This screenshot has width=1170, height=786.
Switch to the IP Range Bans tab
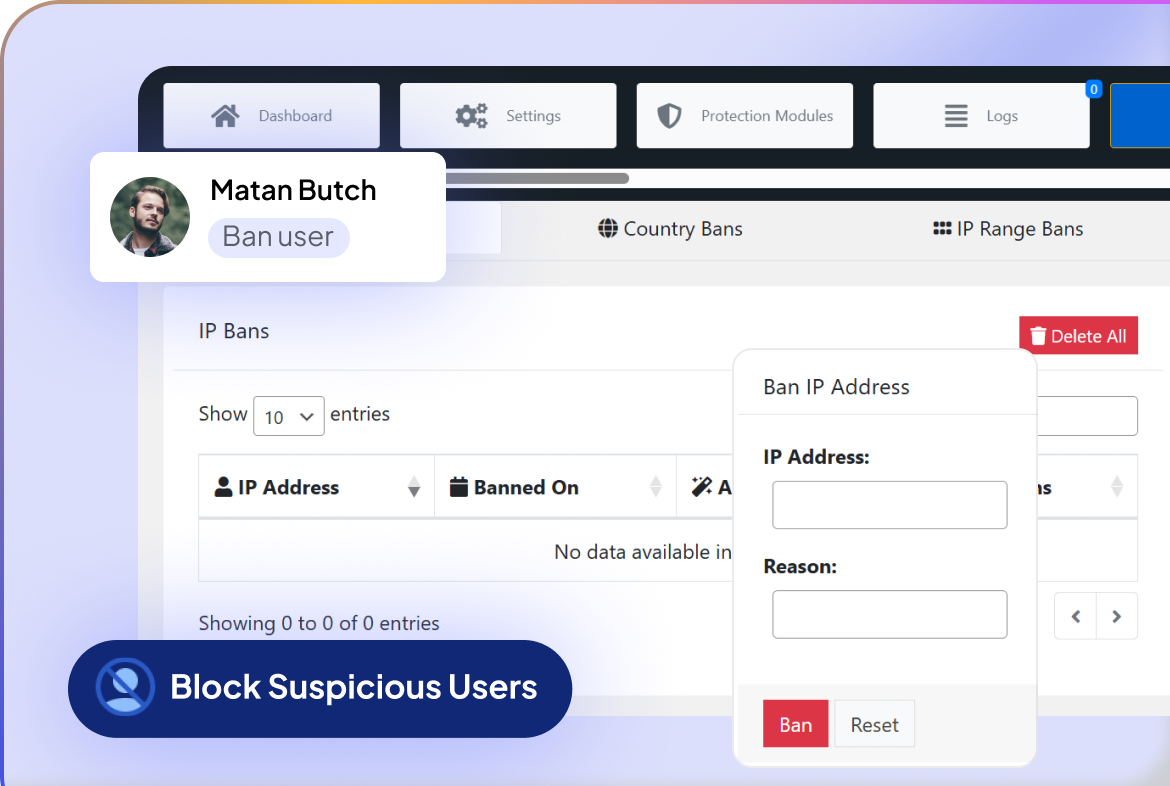(1008, 229)
